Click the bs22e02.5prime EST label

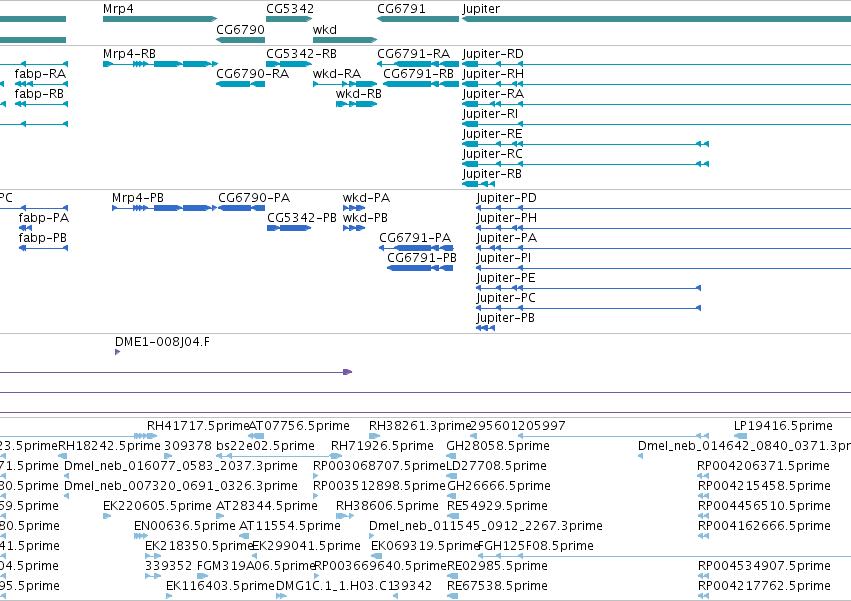tap(265, 446)
